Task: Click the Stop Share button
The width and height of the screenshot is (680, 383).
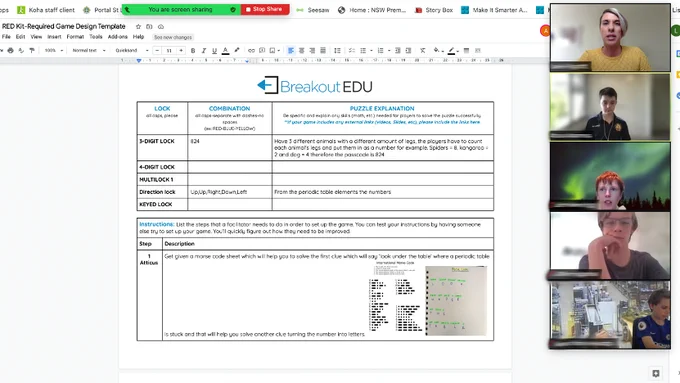Action: 265,9
